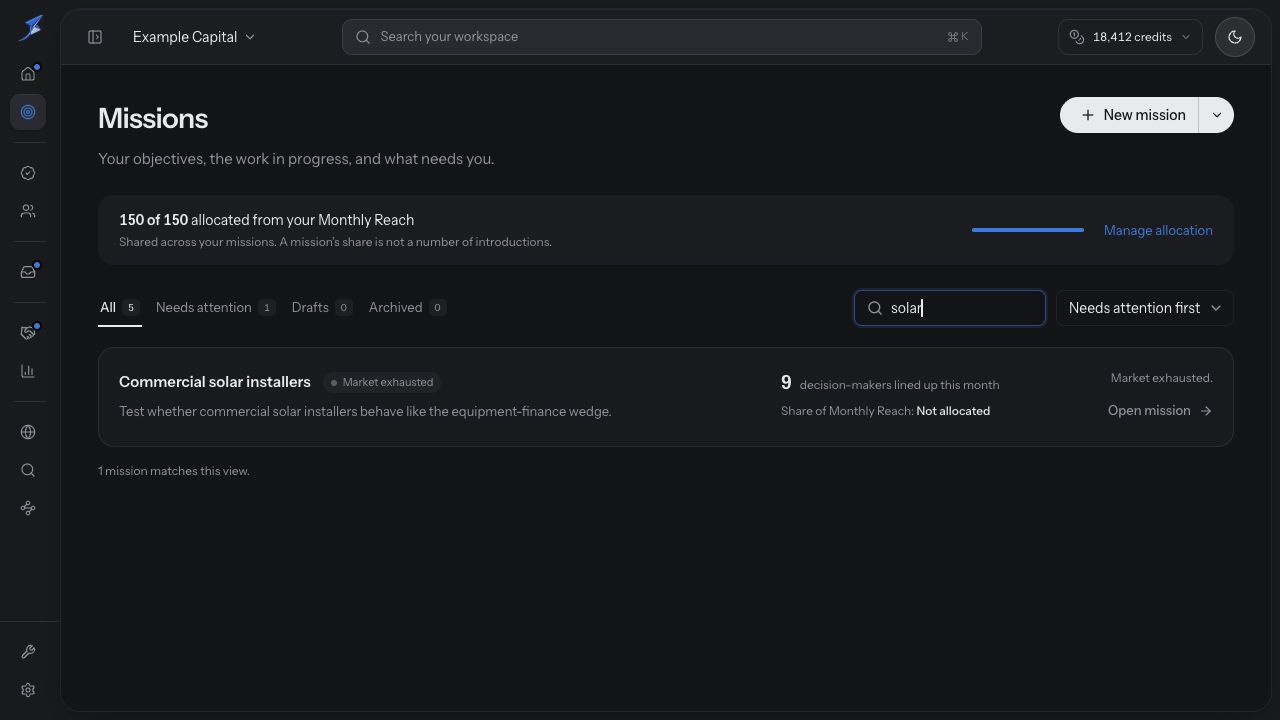1280x720 pixels.
Task: Open the bar chart icon in sidebar
Action: pos(28,371)
